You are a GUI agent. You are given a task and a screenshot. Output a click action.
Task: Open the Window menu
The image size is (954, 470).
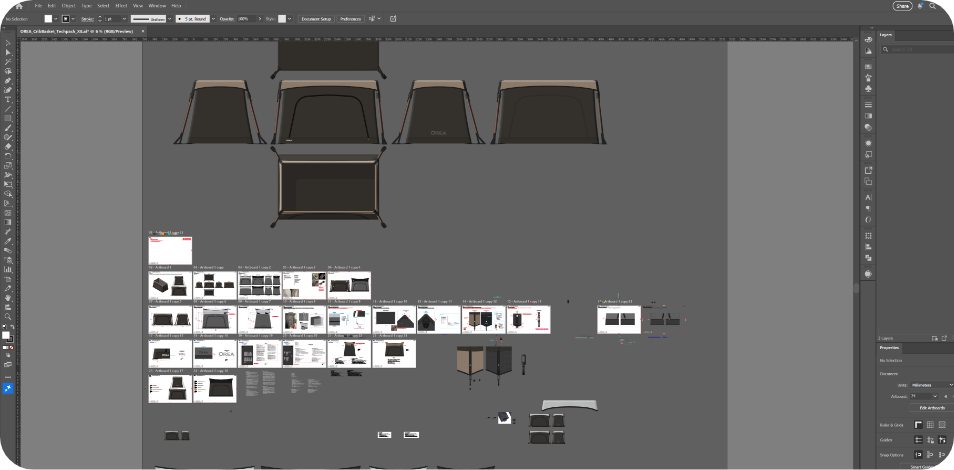point(157,6)
